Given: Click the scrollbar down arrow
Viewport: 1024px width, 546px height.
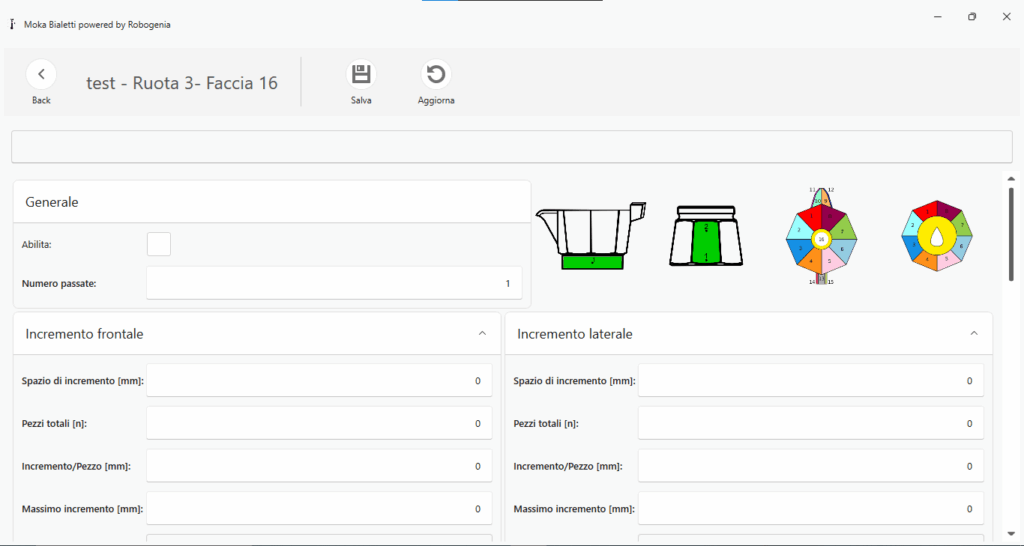Looking at the screenshot, I should pos(1011,533).
